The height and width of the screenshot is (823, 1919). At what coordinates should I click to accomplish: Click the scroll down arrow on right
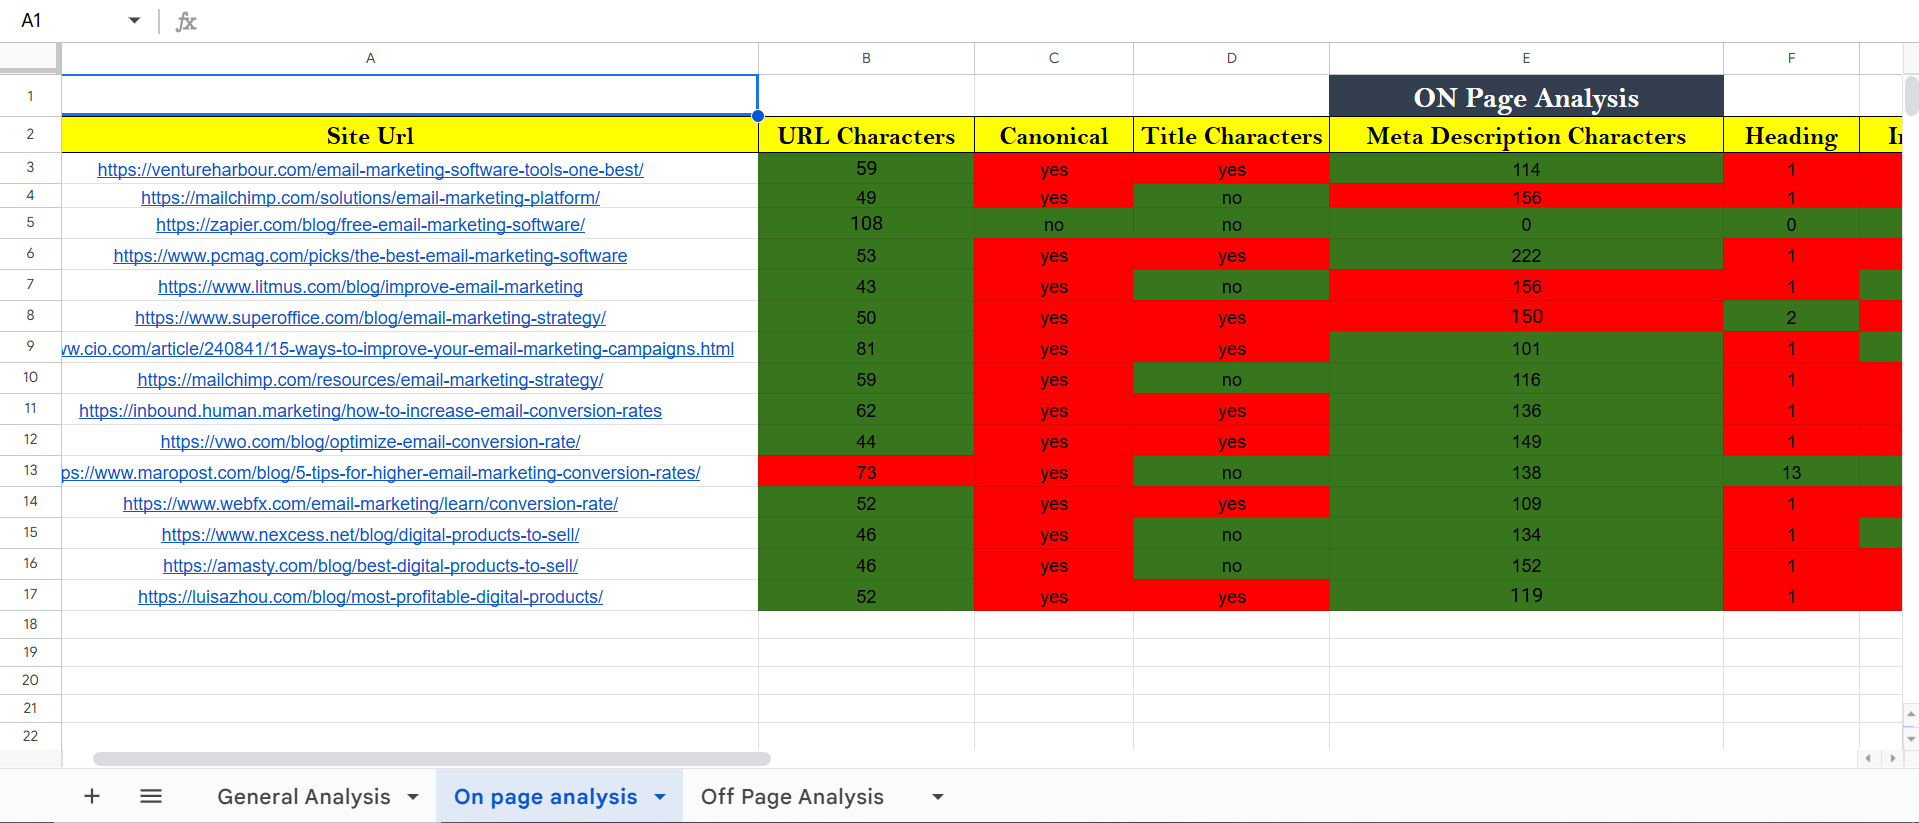[1911, 739]
